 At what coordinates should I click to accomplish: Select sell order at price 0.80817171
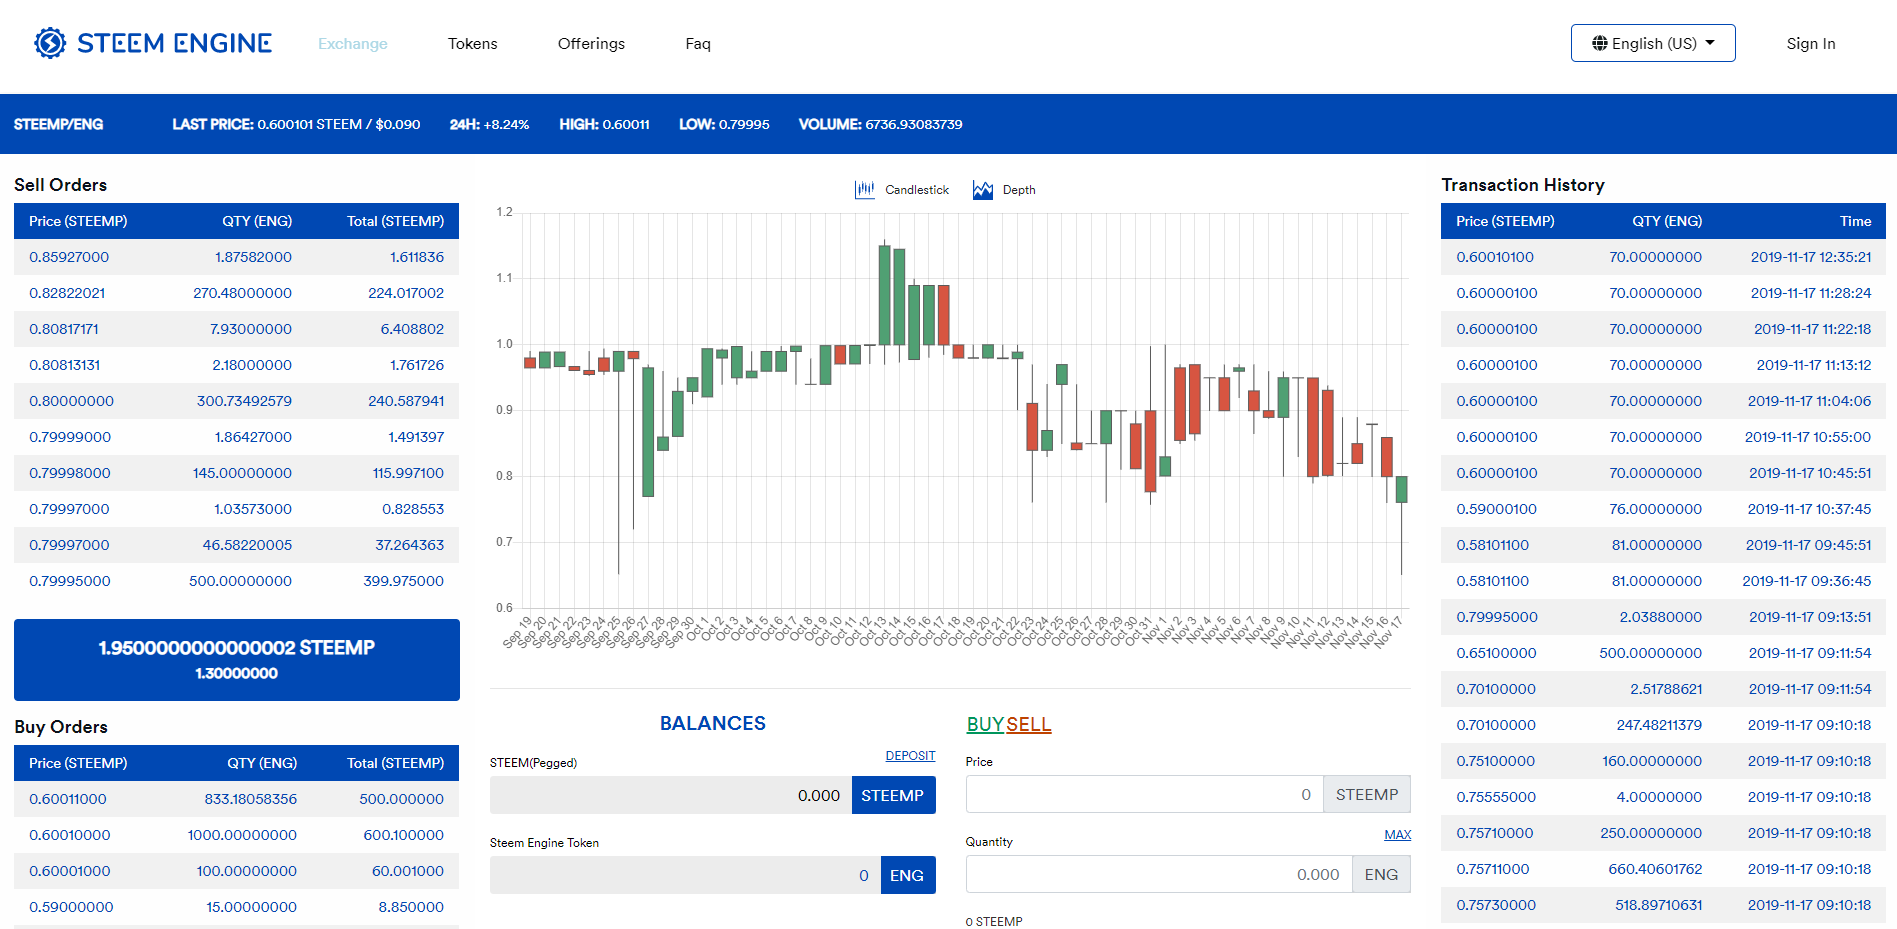point(236,329)
